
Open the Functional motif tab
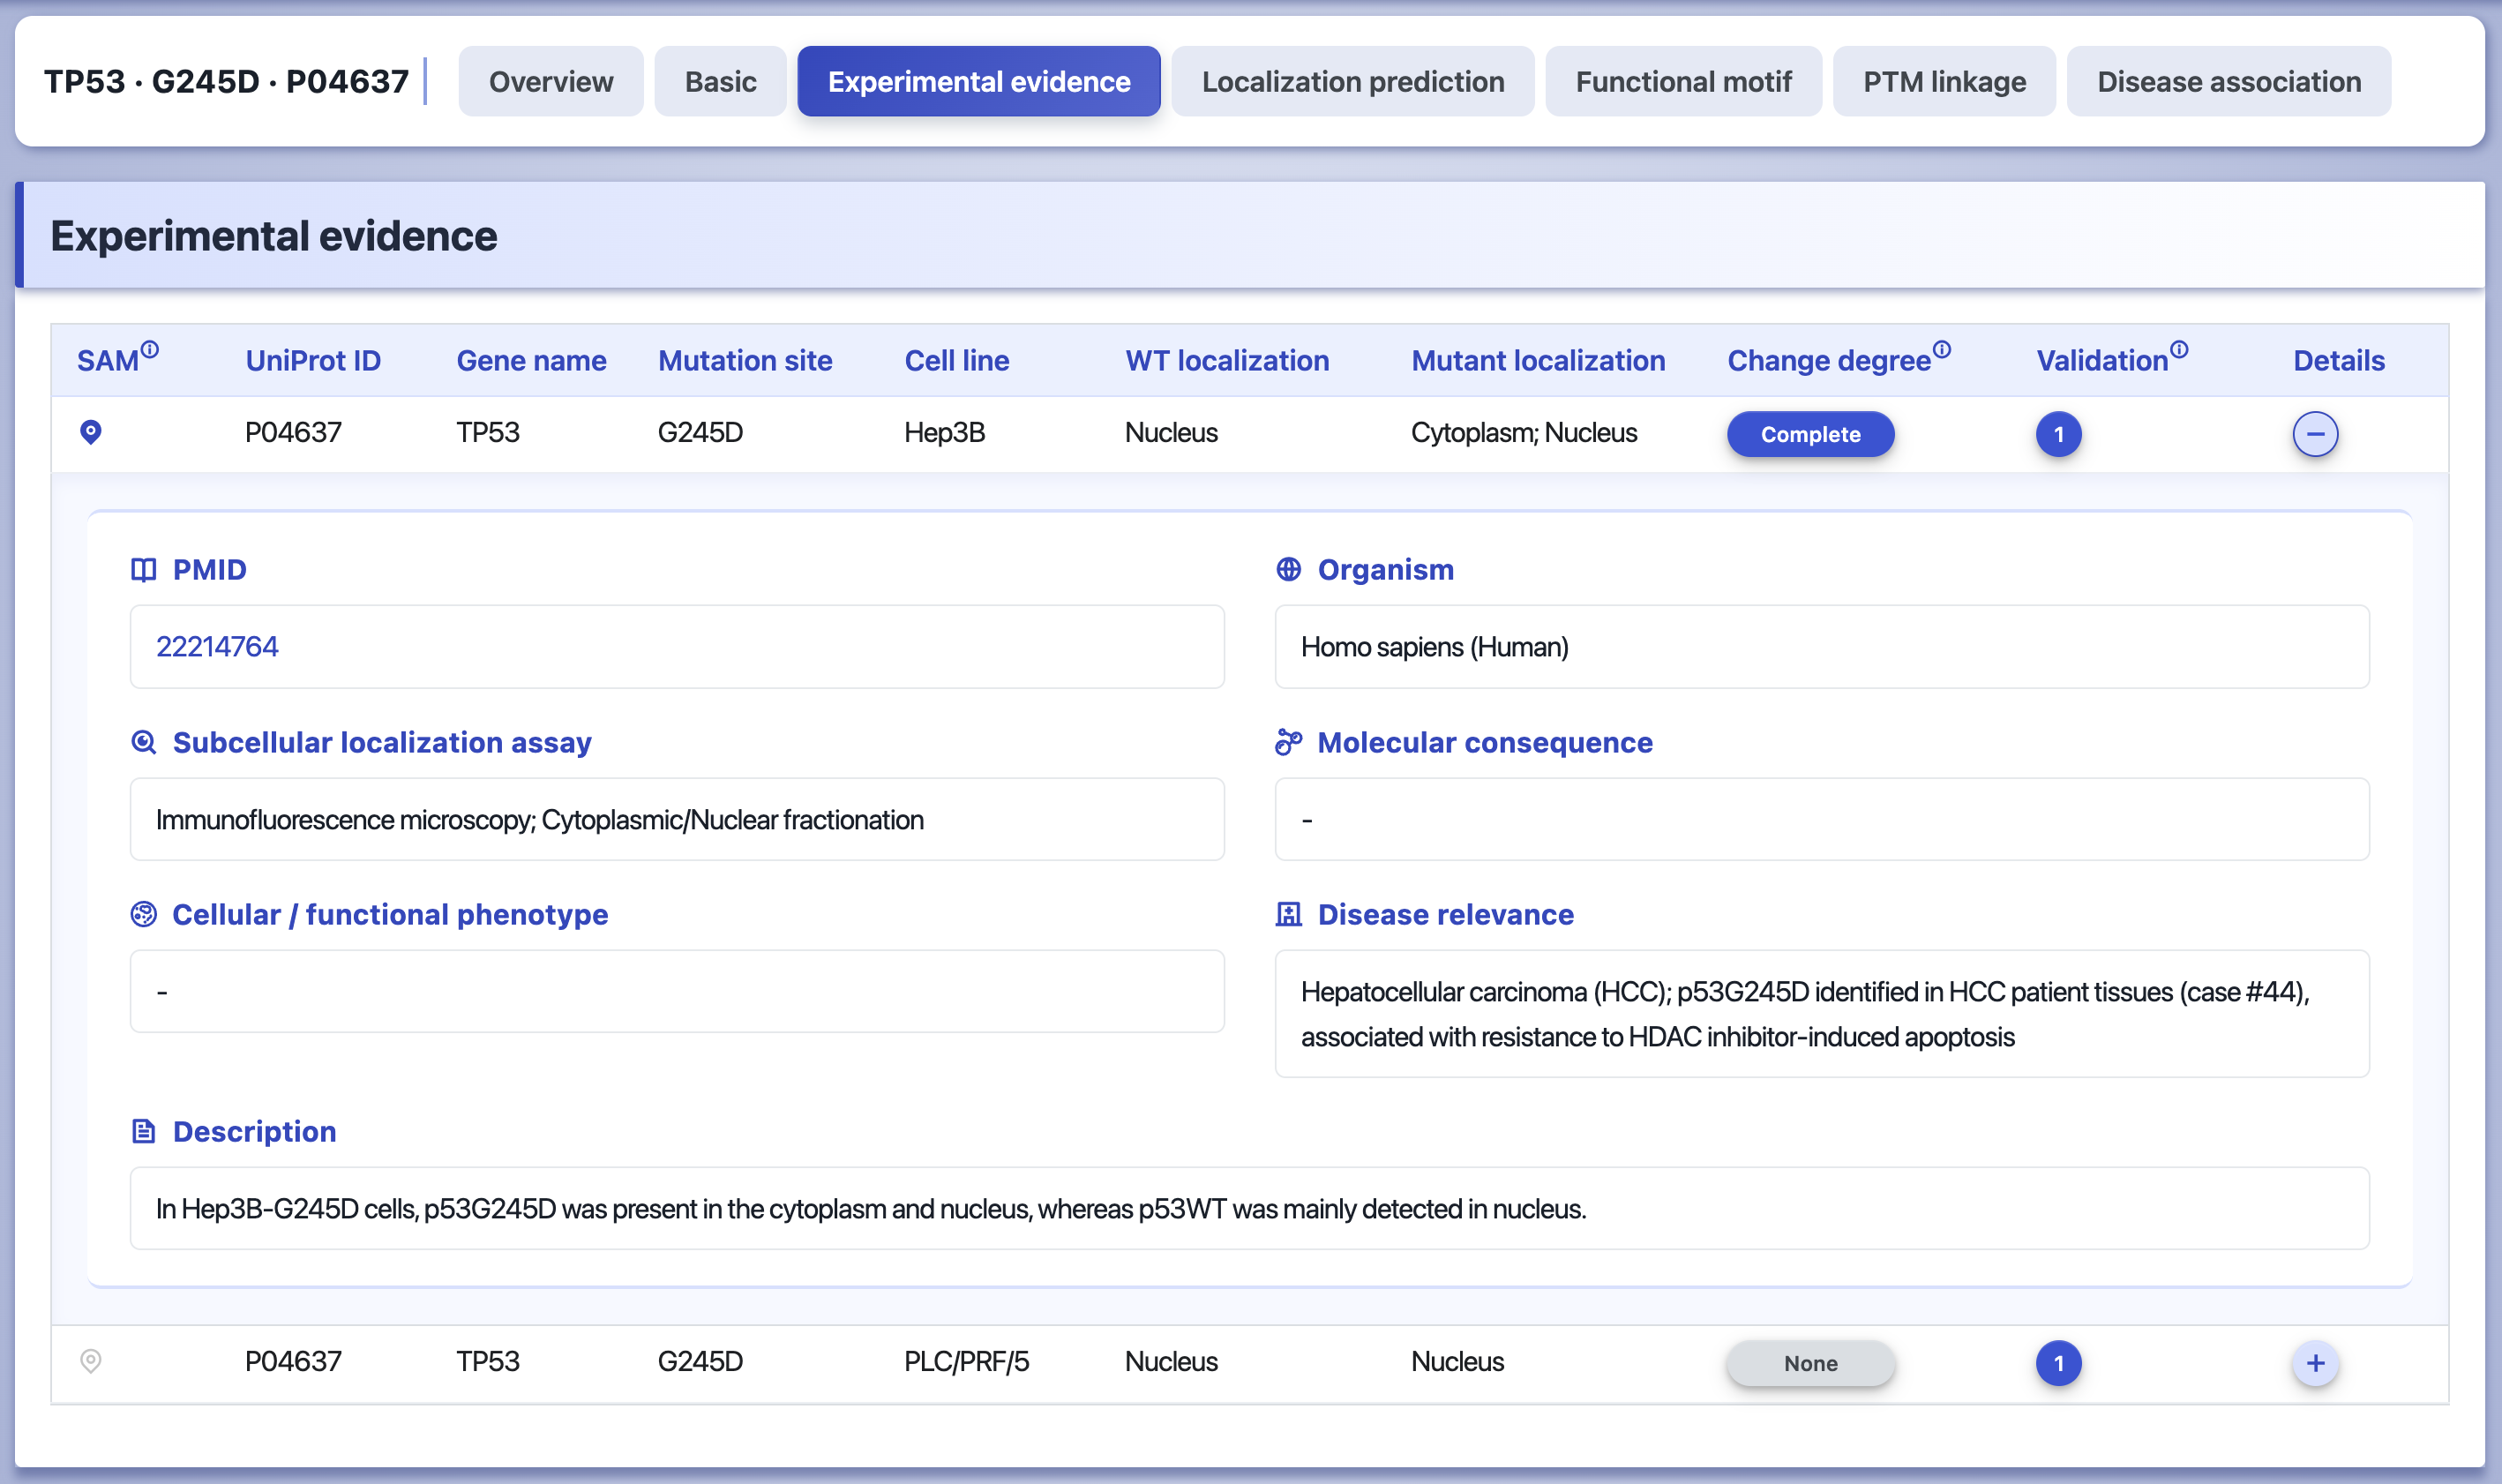tap(1683, 81)
